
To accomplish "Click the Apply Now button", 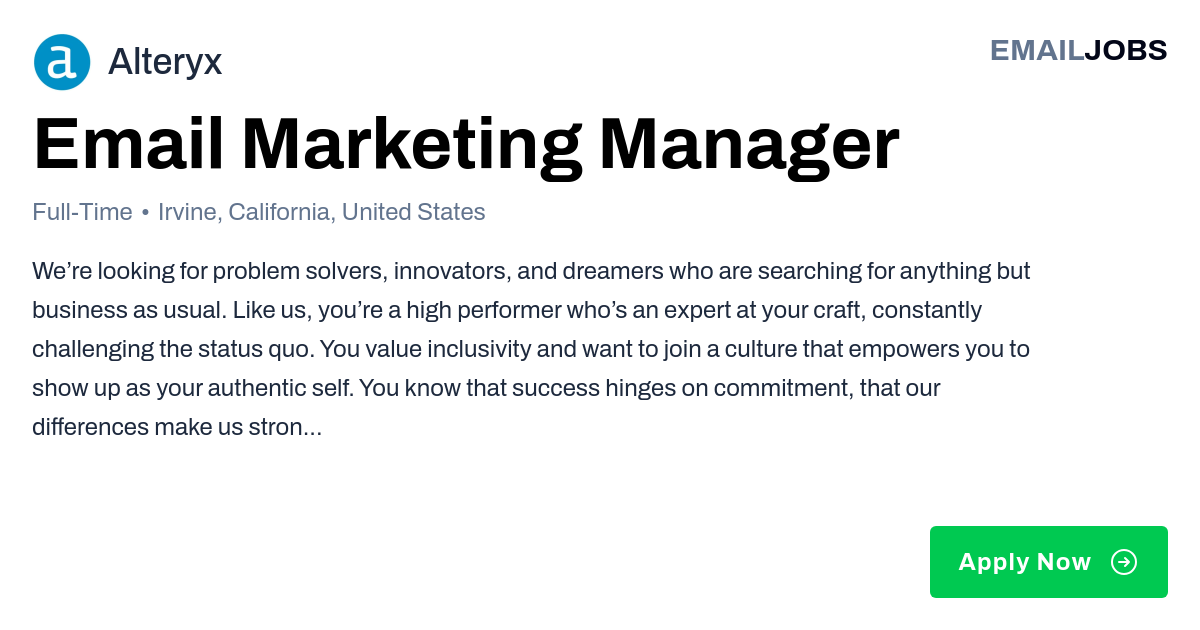I will pos(1049,562).
